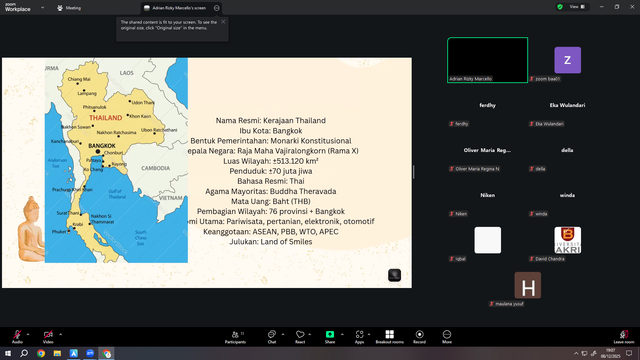640x360 pixels.
Task: Open the More options menu
Action: click(x=447, y=337)
